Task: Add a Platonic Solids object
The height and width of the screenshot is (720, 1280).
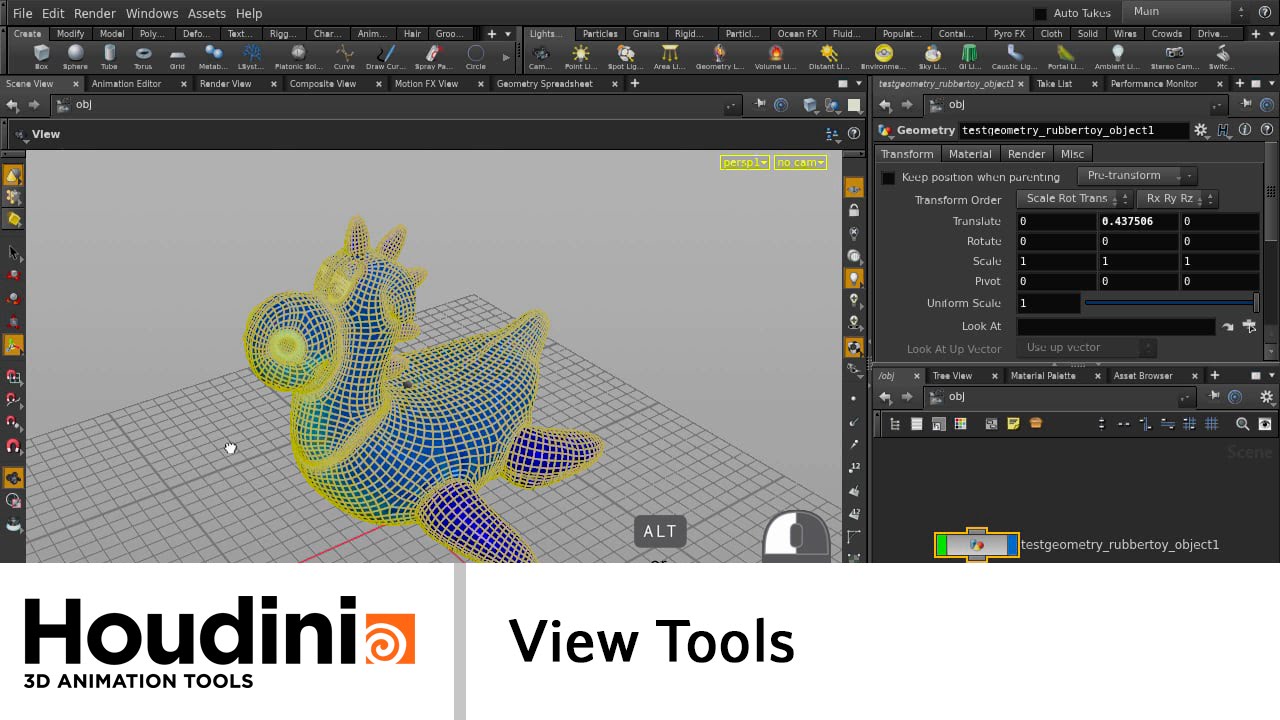Action: tap(297, 56)
